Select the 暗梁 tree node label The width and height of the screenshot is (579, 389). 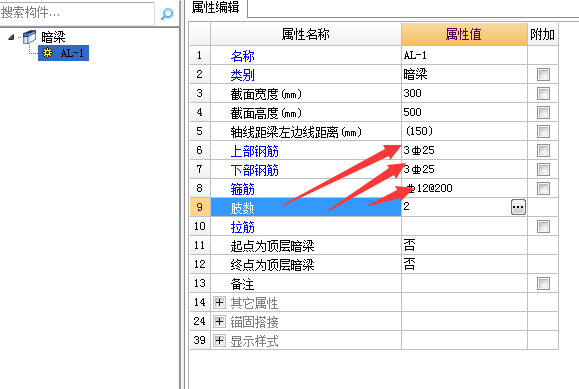(53, 37)
